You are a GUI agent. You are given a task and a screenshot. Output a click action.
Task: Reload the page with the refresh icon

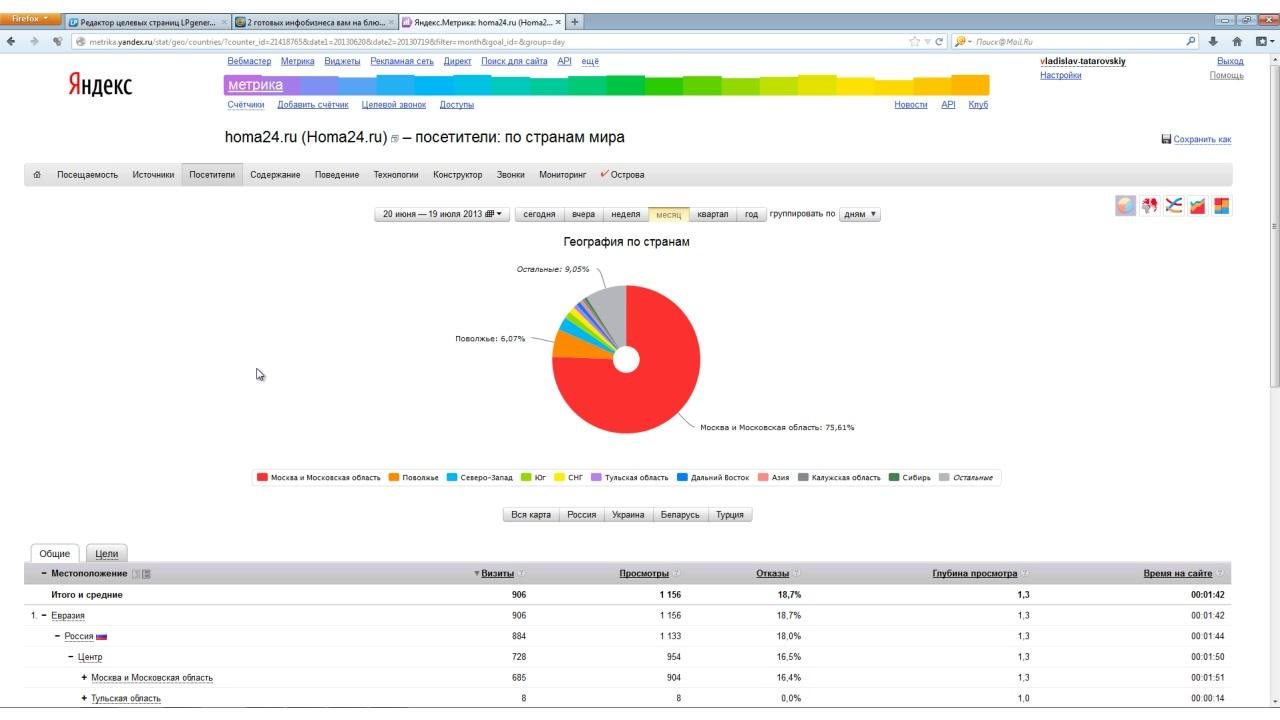939,42
